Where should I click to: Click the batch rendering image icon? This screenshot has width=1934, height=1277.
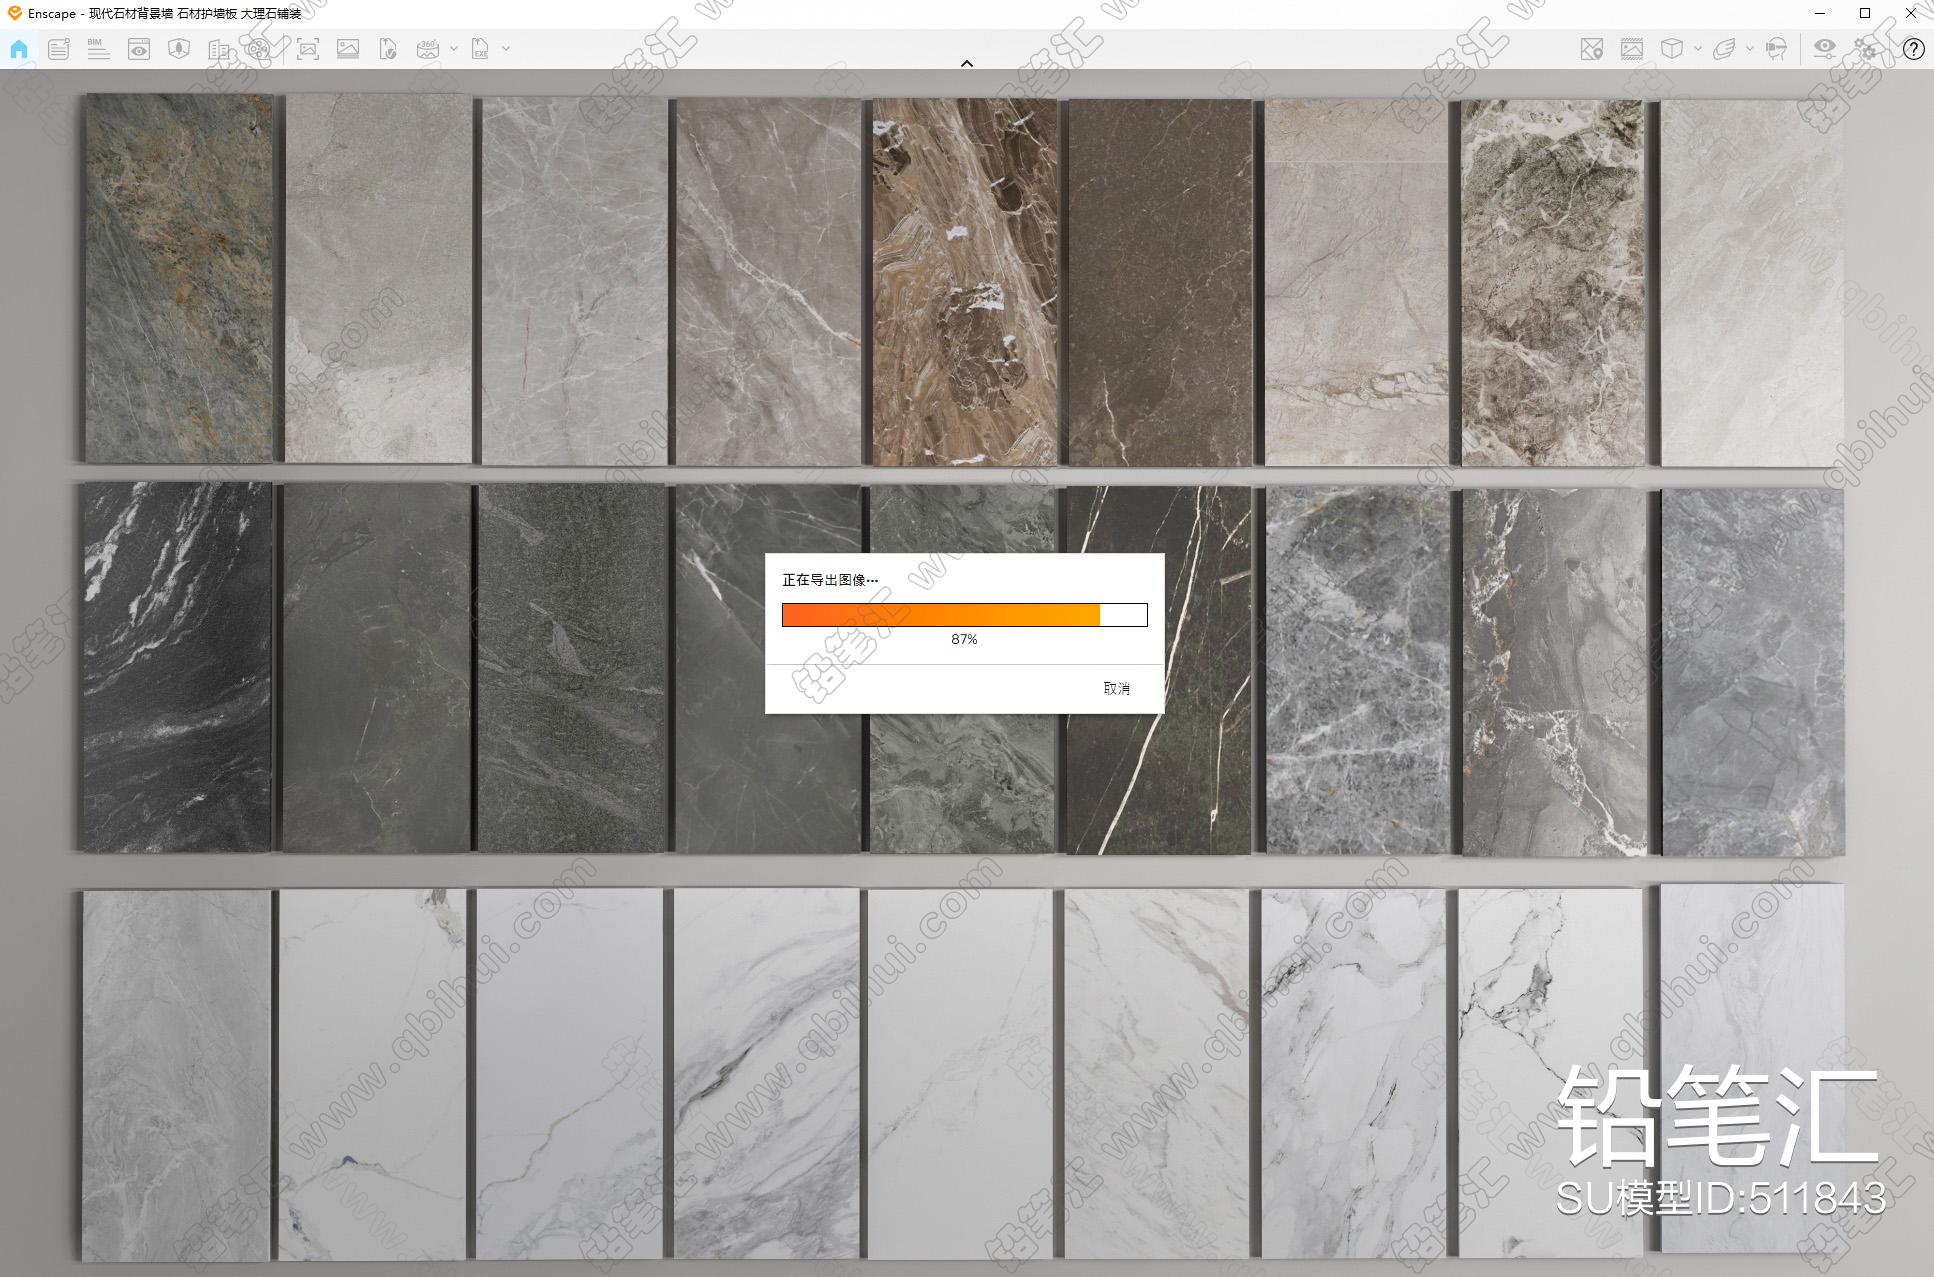[x=348, y=49]
